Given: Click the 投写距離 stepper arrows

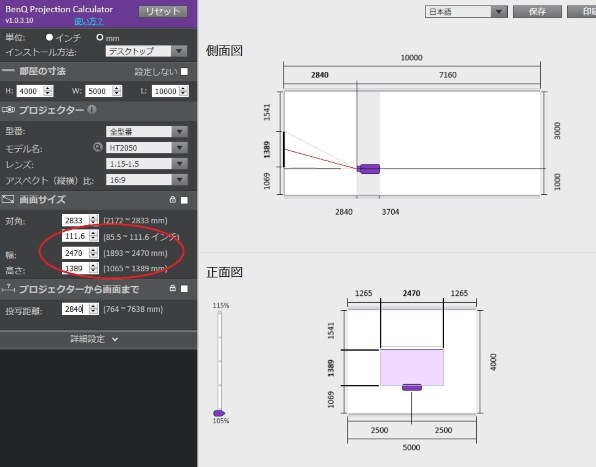Looking at the screenshot, I should pyautogui.click(x=94, y=309).
